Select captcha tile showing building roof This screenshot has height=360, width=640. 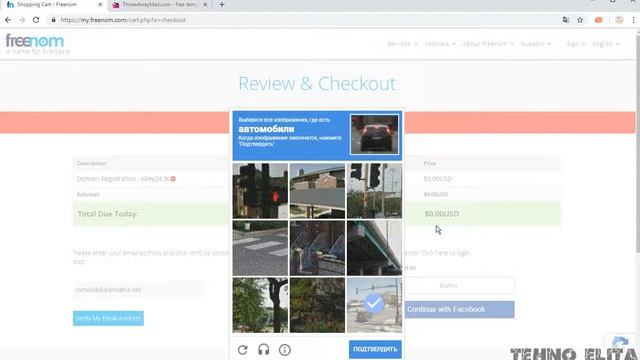tap(317, 191)
